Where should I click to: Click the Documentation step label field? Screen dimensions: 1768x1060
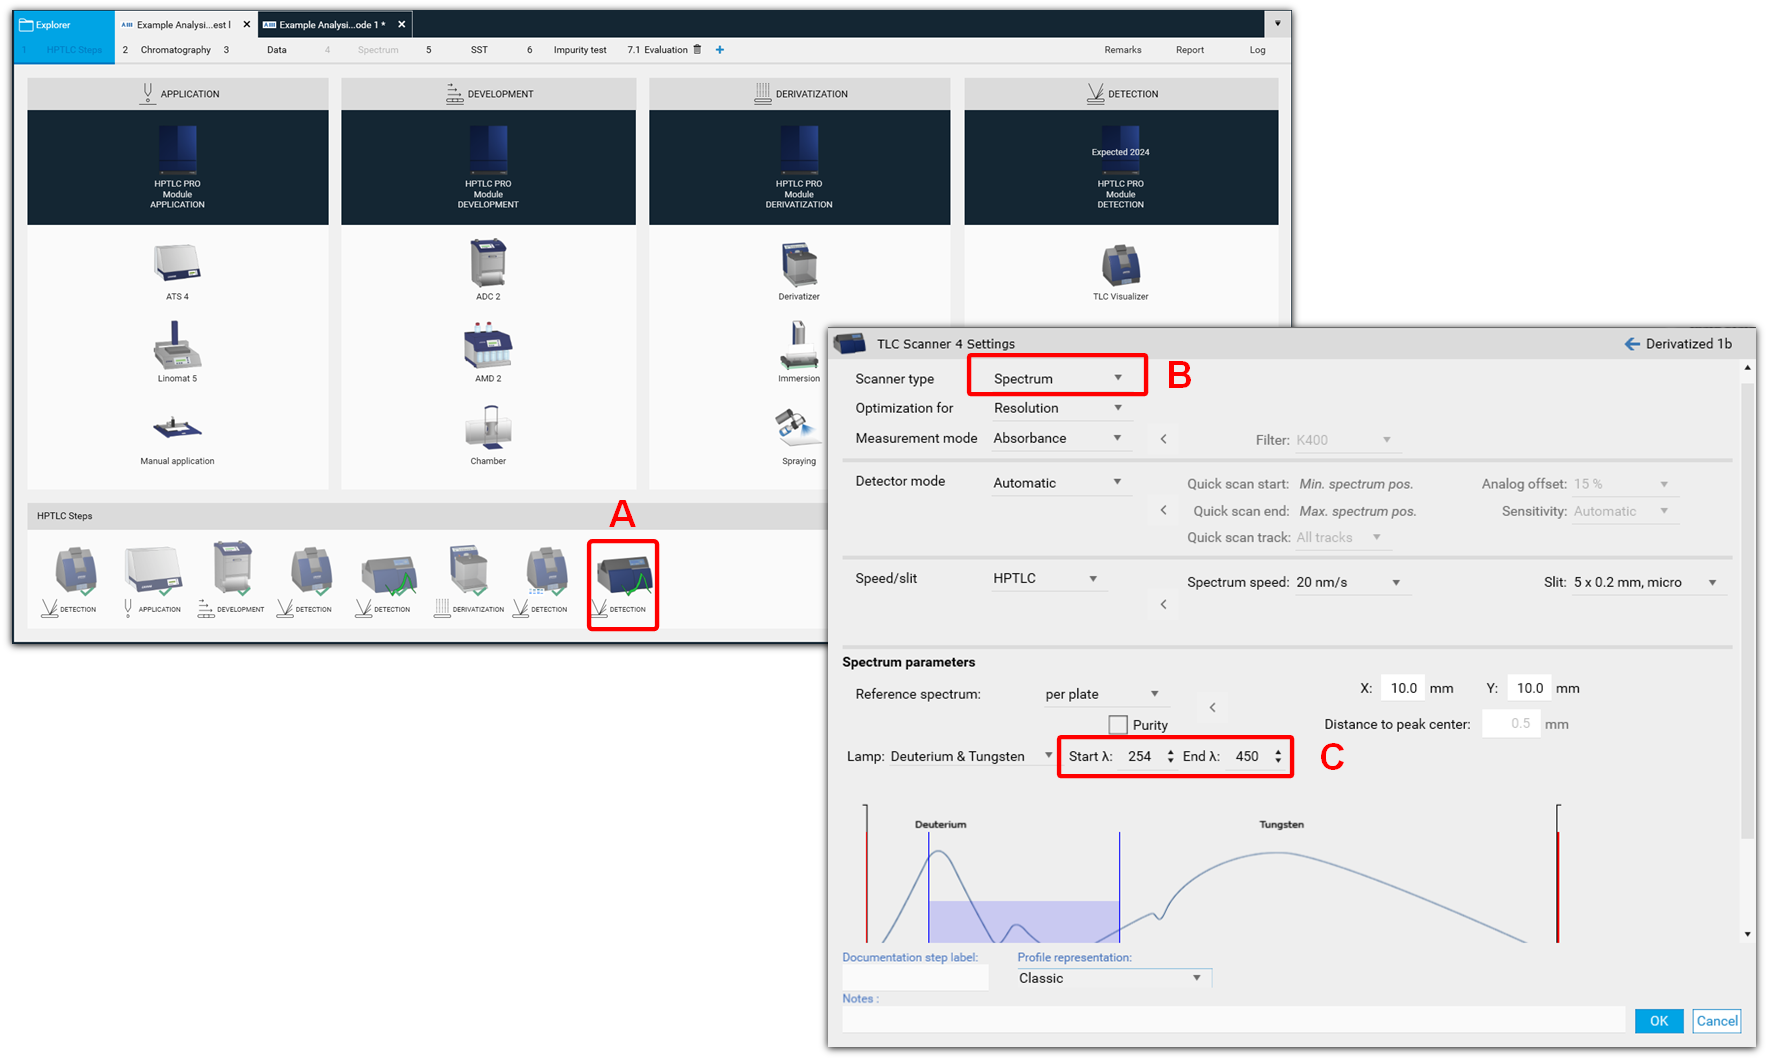tap(914, 978)
